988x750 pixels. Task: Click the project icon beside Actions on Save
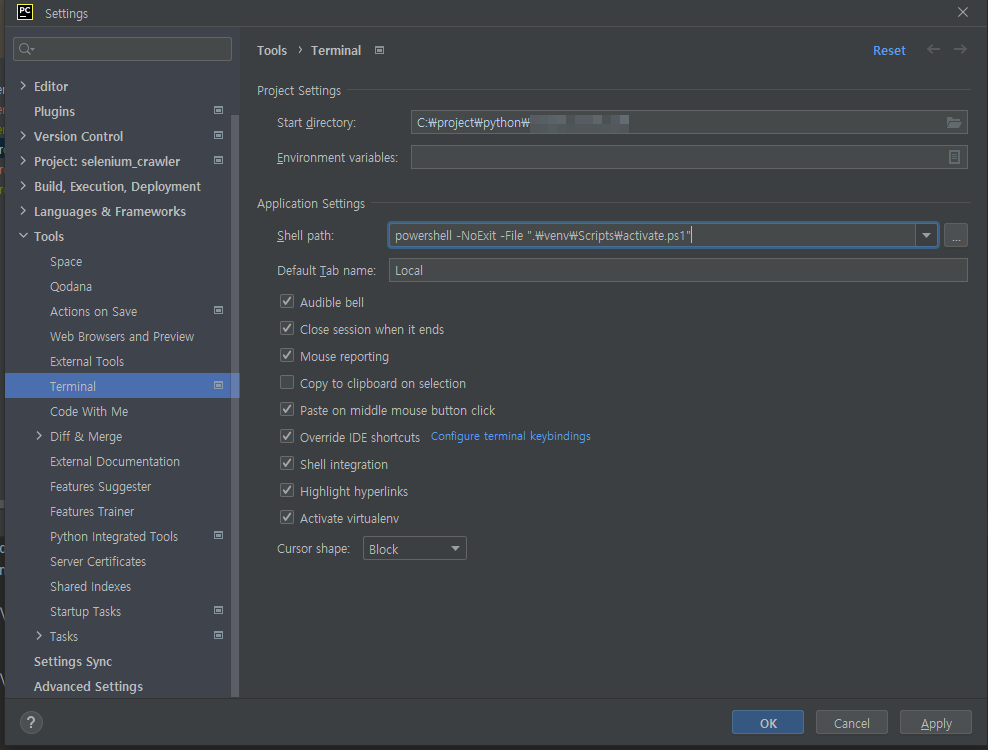tap(219, 310)
